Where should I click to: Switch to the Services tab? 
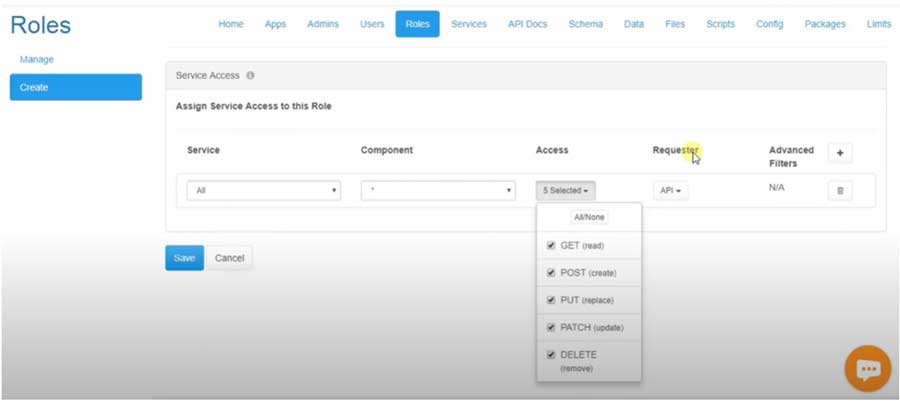click(469, 24)
